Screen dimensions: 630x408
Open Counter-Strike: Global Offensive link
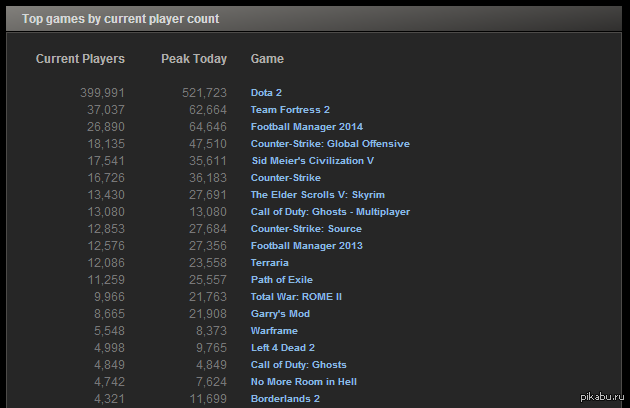(330, 144)
